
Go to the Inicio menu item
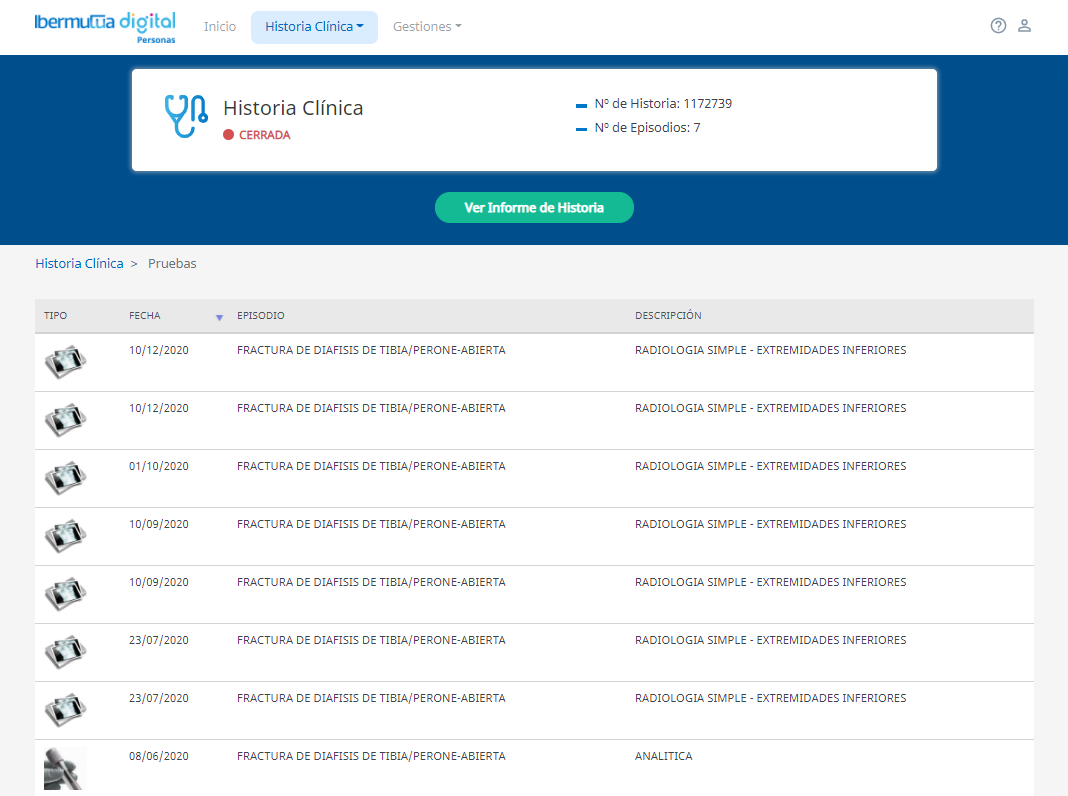(x=220, y=27)
